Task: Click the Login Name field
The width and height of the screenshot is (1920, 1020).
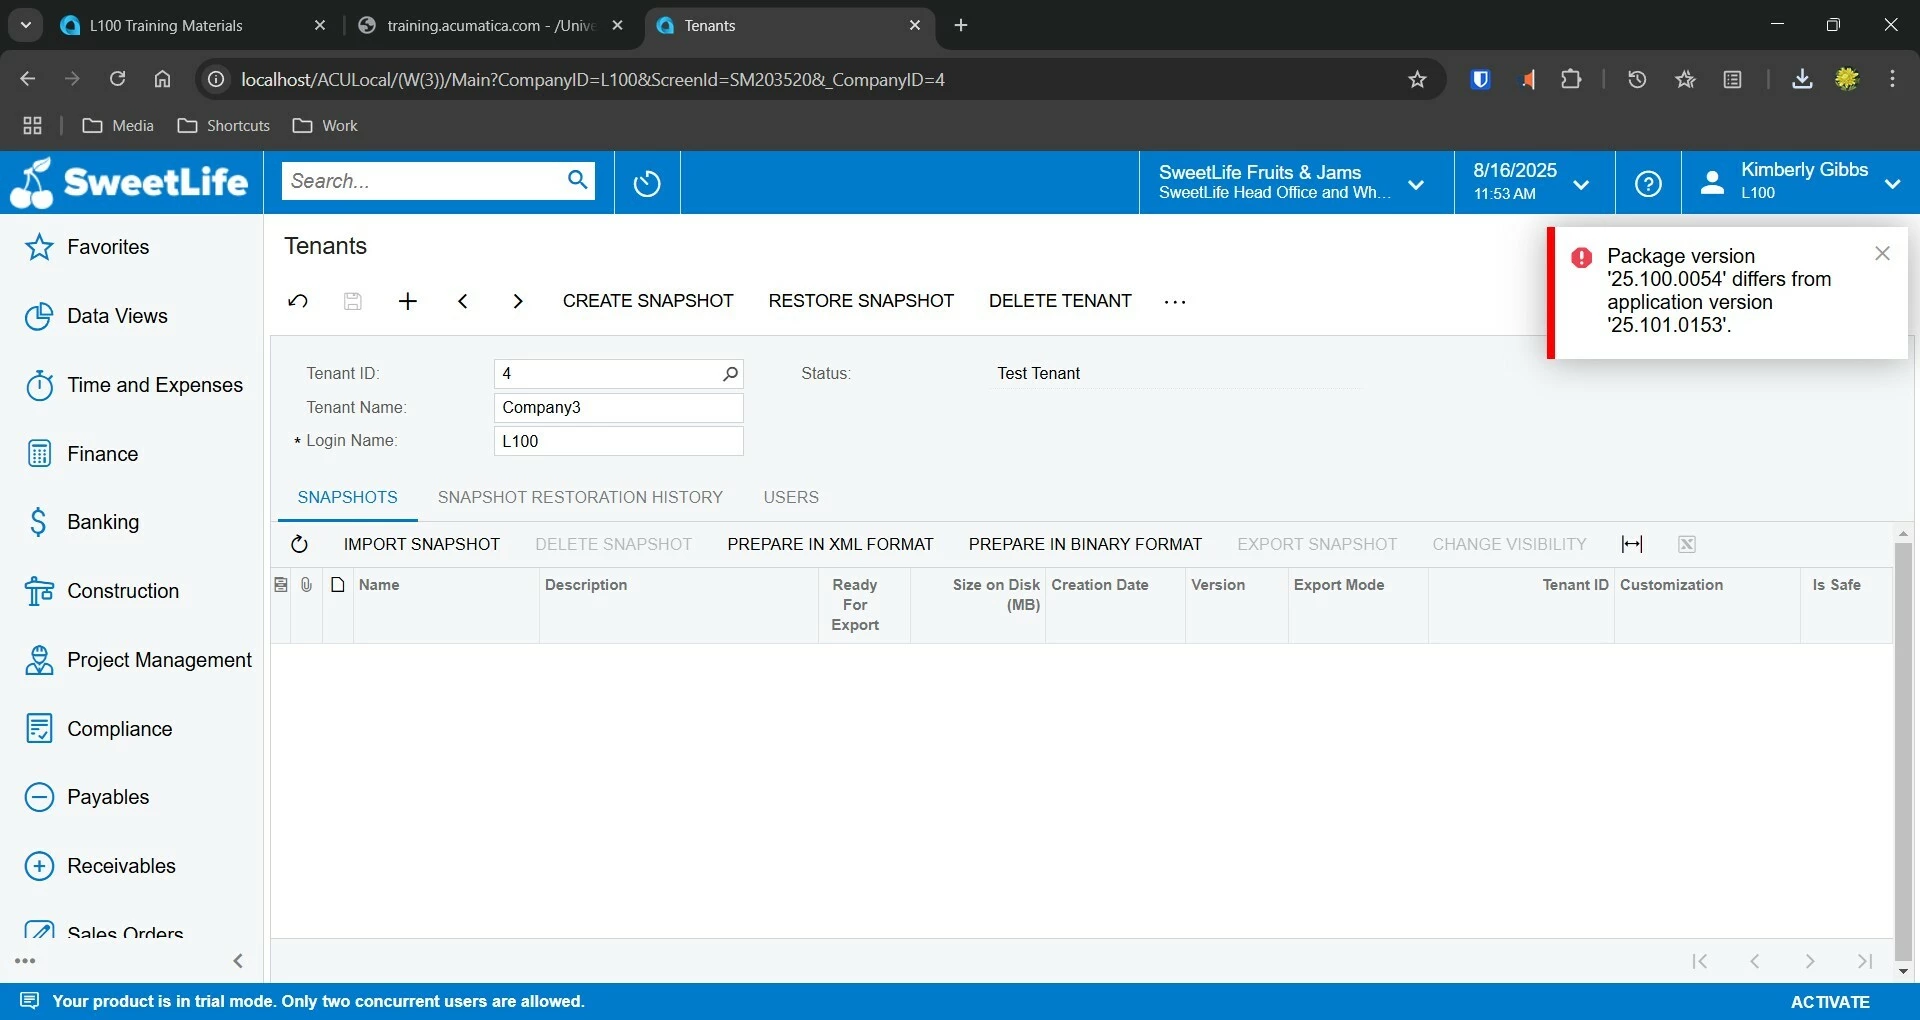Action: pos(618,441)
